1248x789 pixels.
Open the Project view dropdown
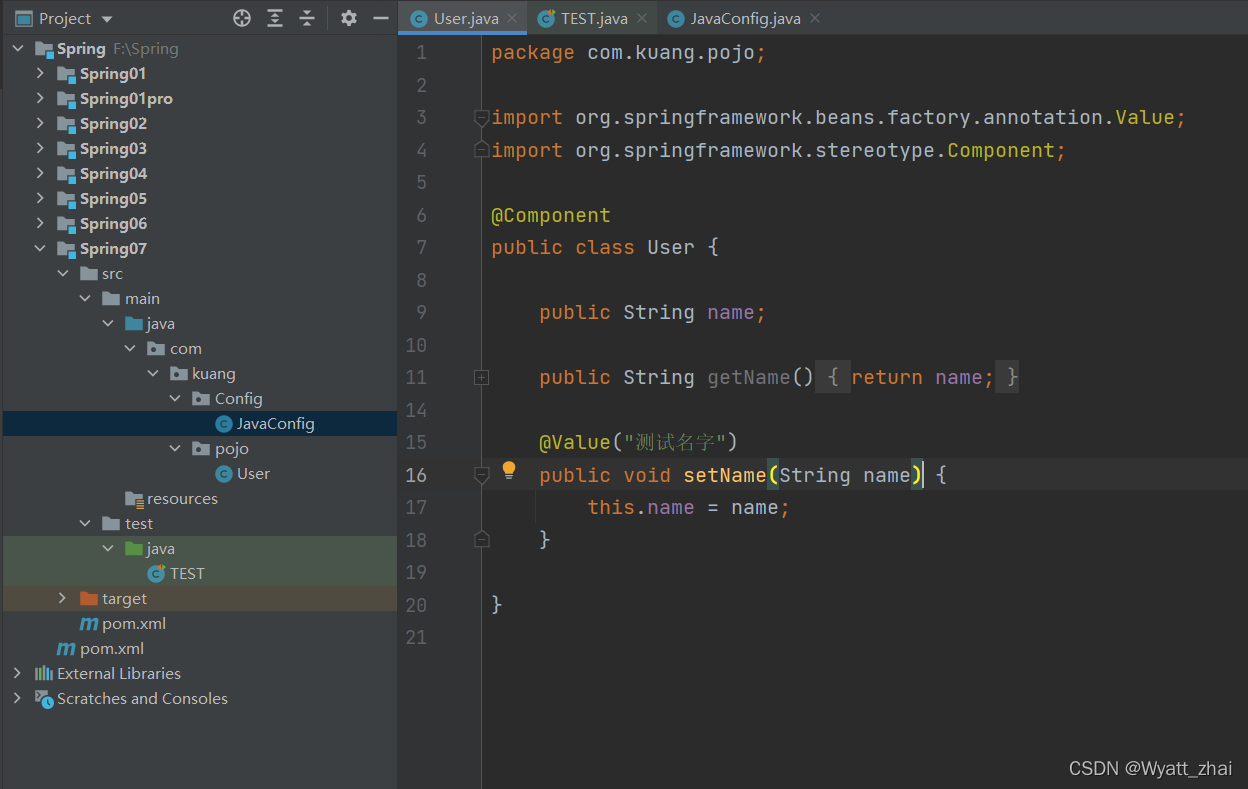point(65,18)
